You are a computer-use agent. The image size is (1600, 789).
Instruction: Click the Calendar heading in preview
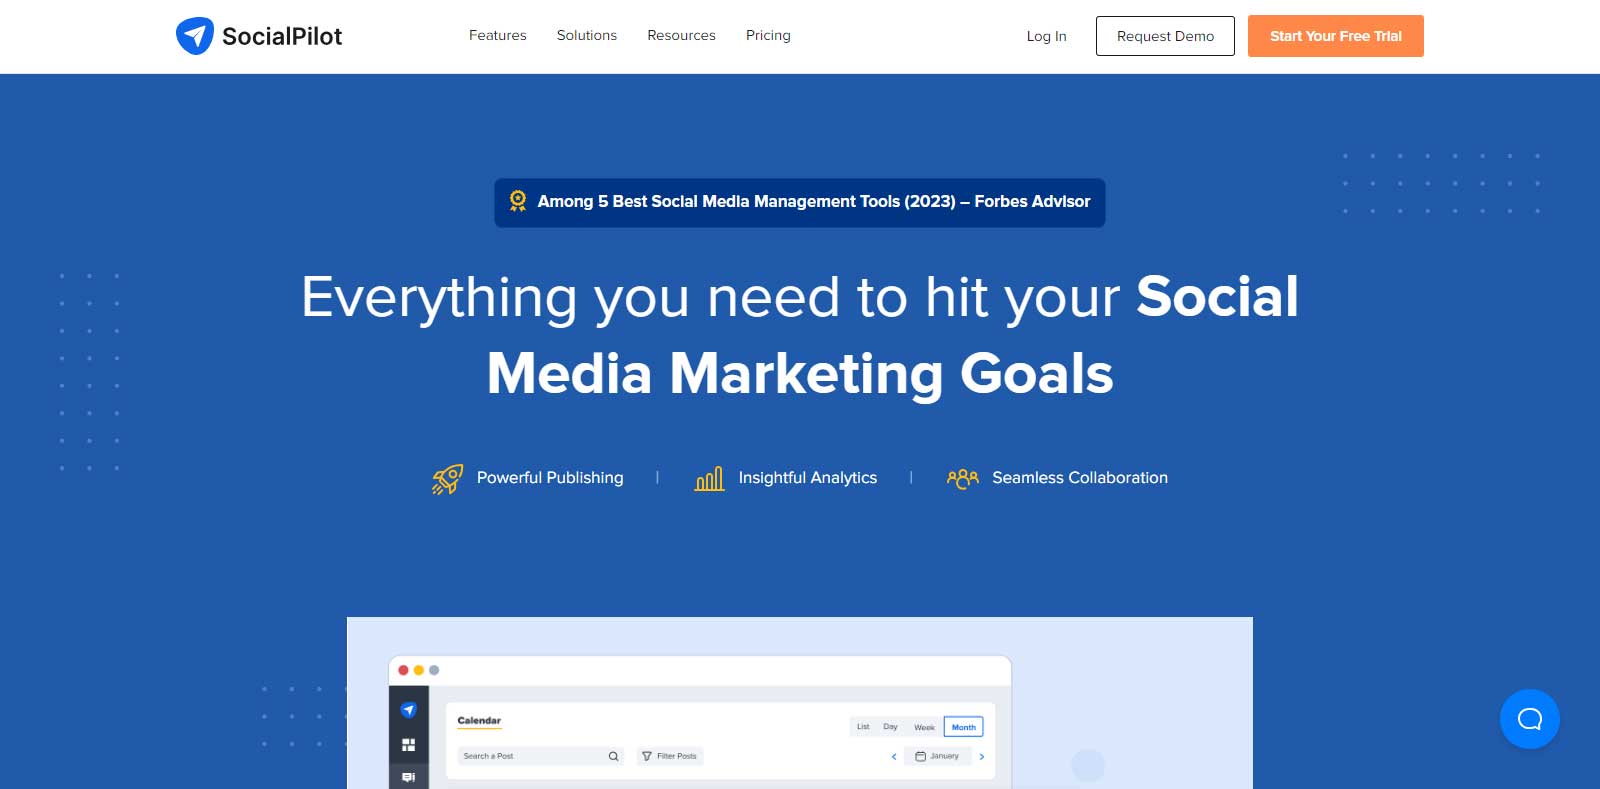pyautogui.click(x=479, y=720)
